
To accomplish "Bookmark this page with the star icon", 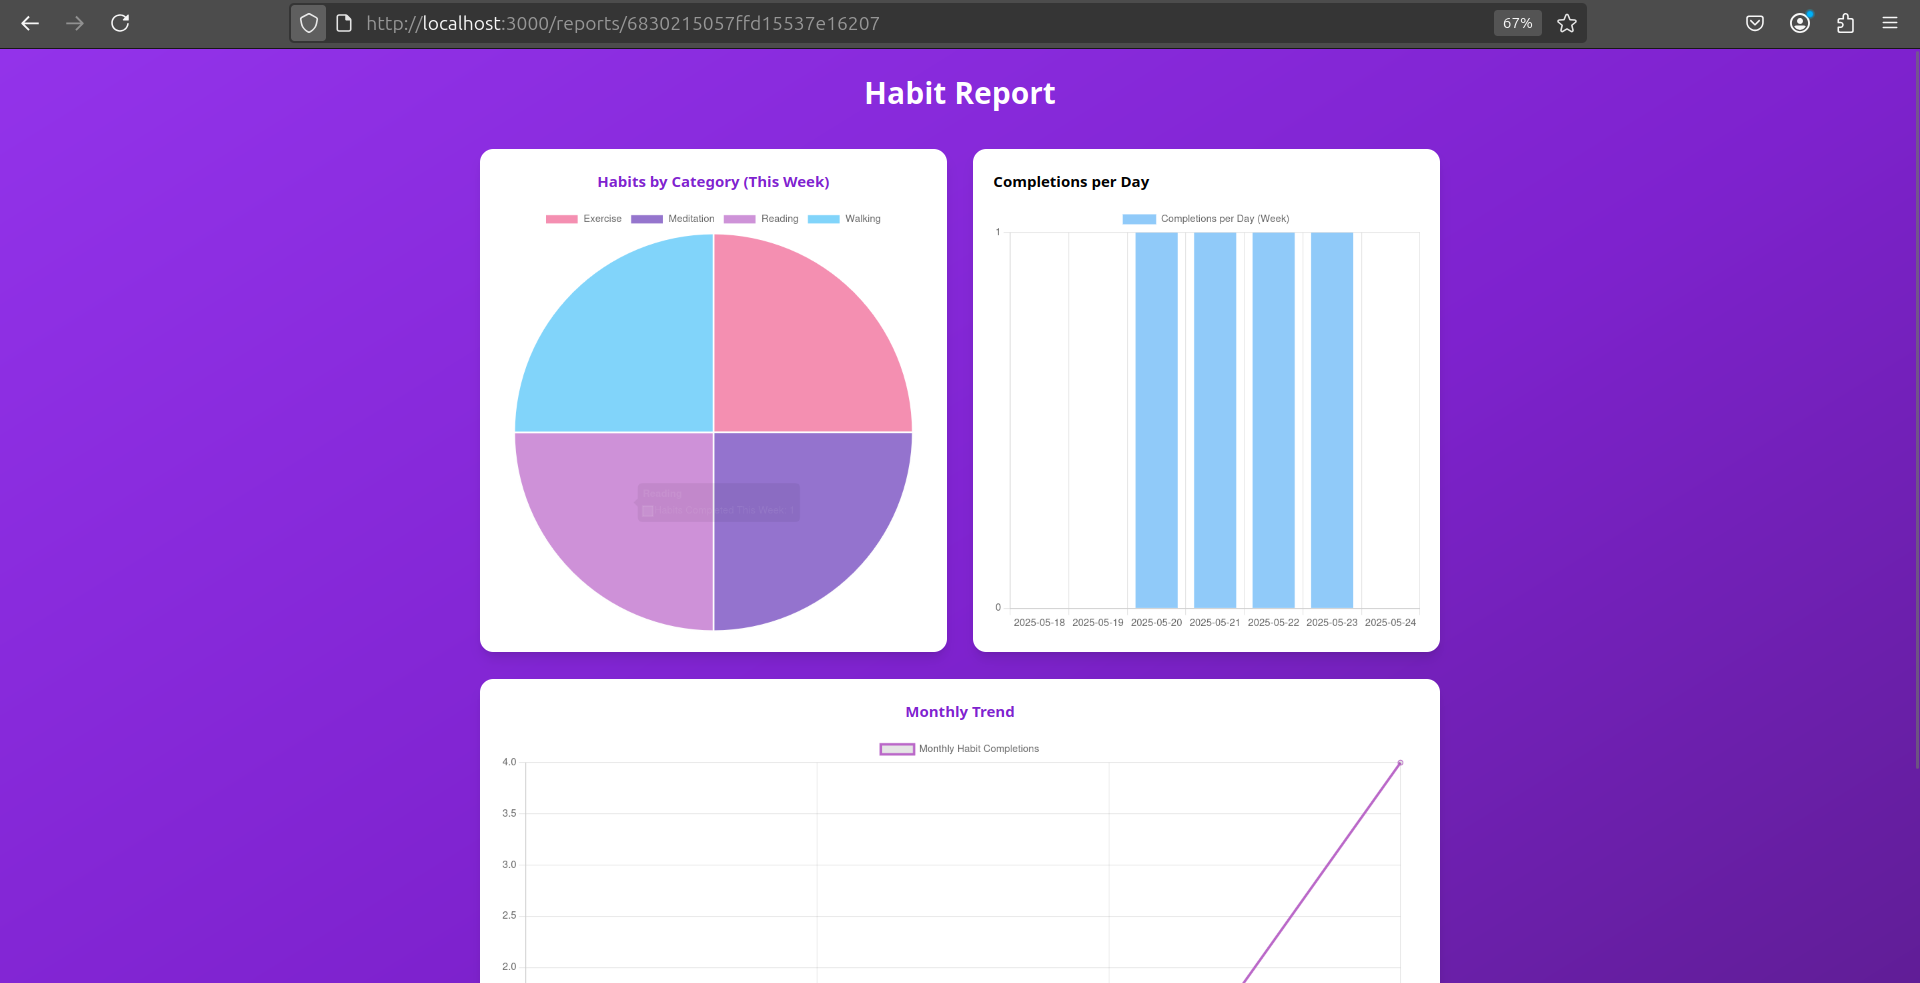I will pos(1567,23).
